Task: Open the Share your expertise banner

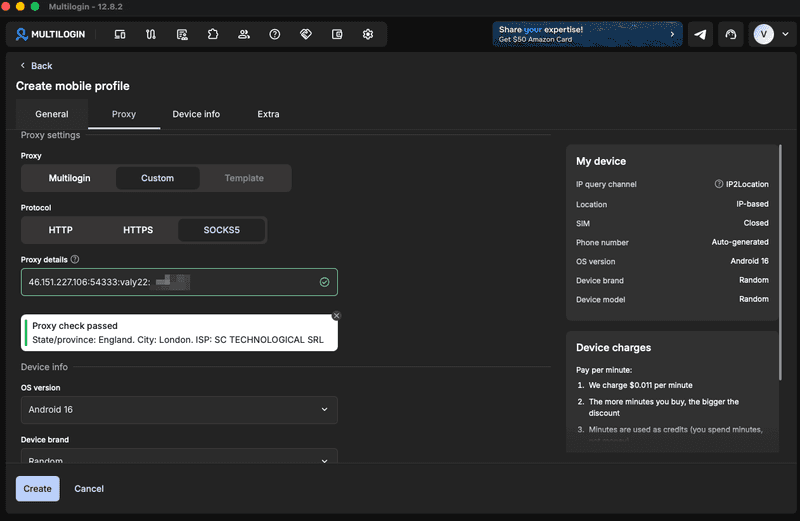Action: (x=587, y=34)
